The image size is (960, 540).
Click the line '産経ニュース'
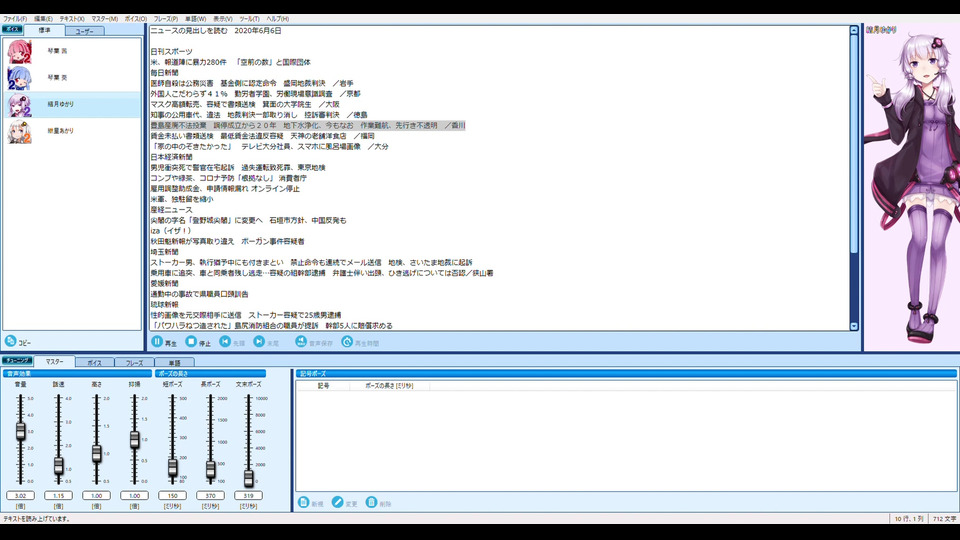tap(171, 209)
